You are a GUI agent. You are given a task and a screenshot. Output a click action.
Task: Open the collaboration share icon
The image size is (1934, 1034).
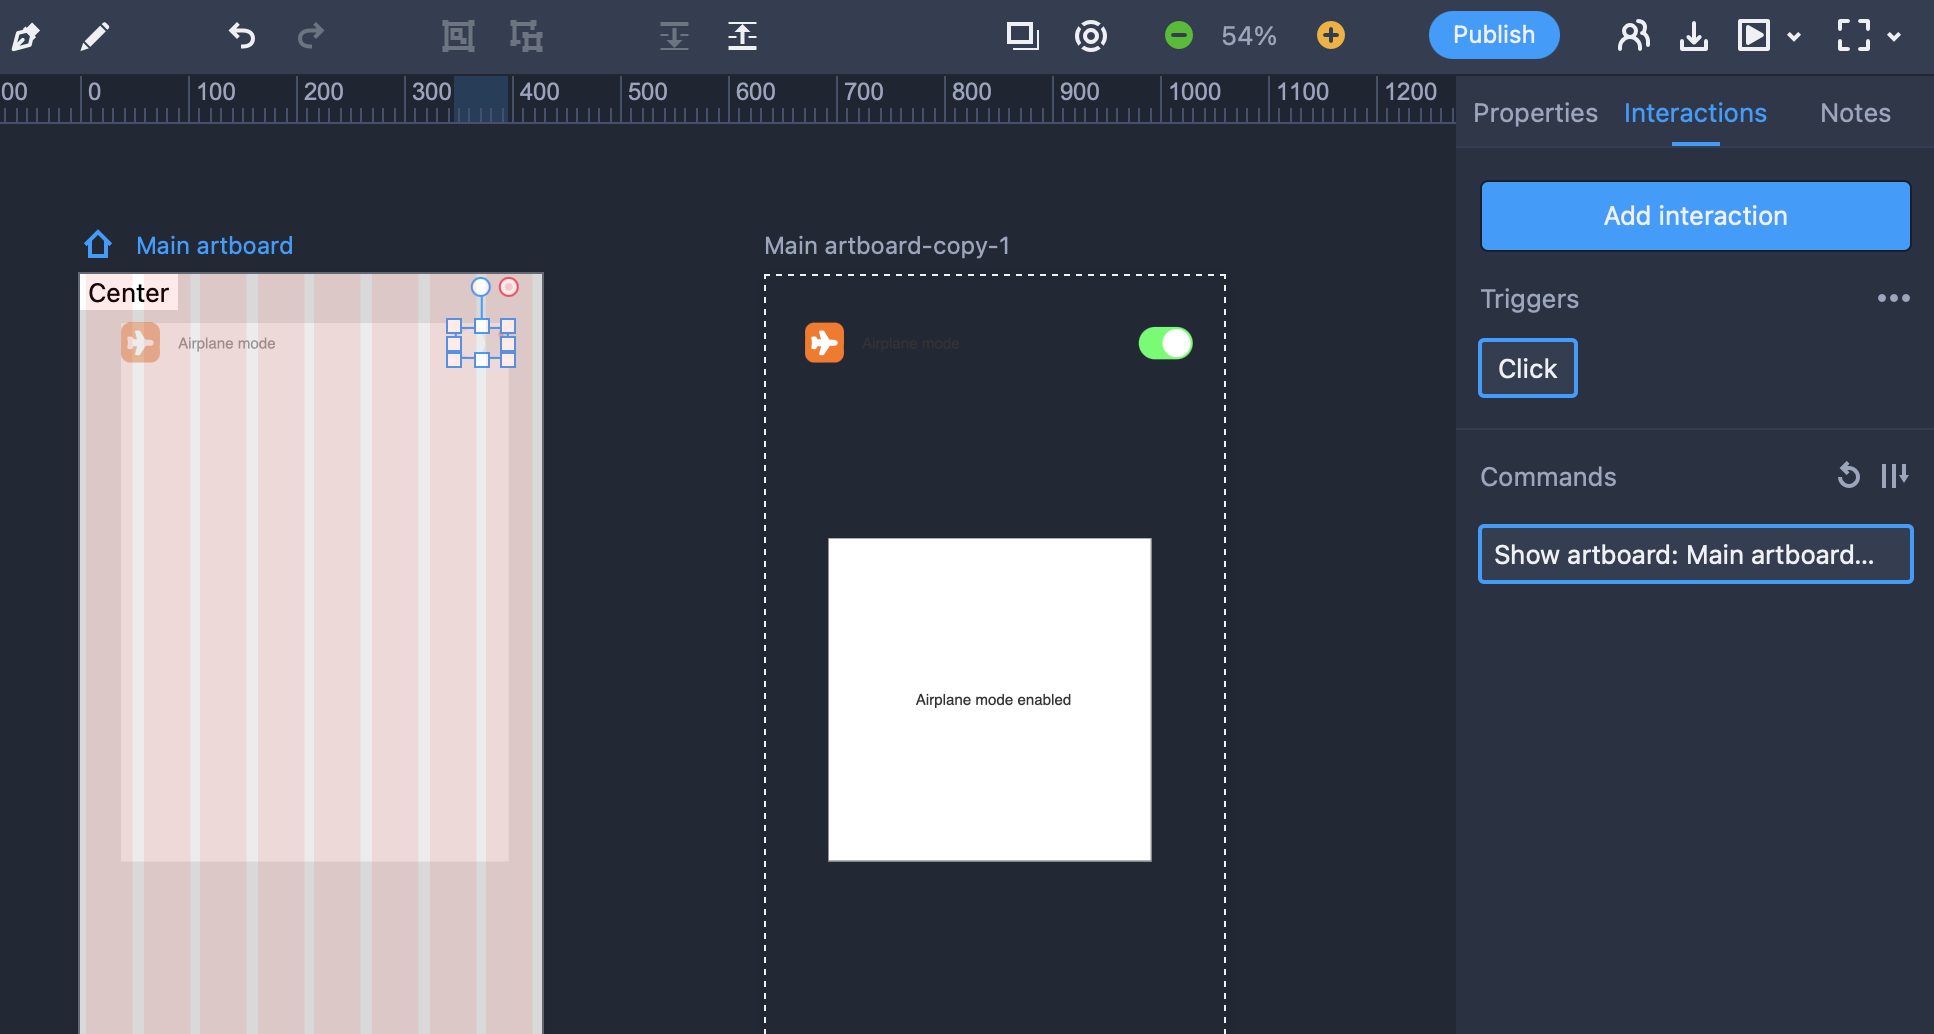(x=1633, y=35)
